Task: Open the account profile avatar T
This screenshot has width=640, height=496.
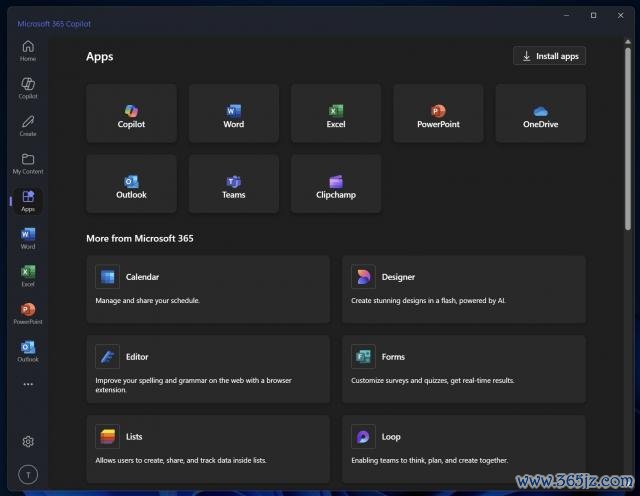Action: (x=28, y=475)
